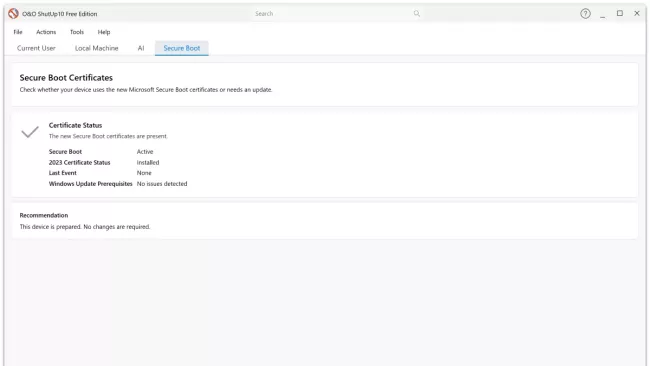The height and width of the screenshot is (366, 650).
Task: Click the 'Active' Secure Boot value
Action: pyautogui.click(x=145, y=152)
